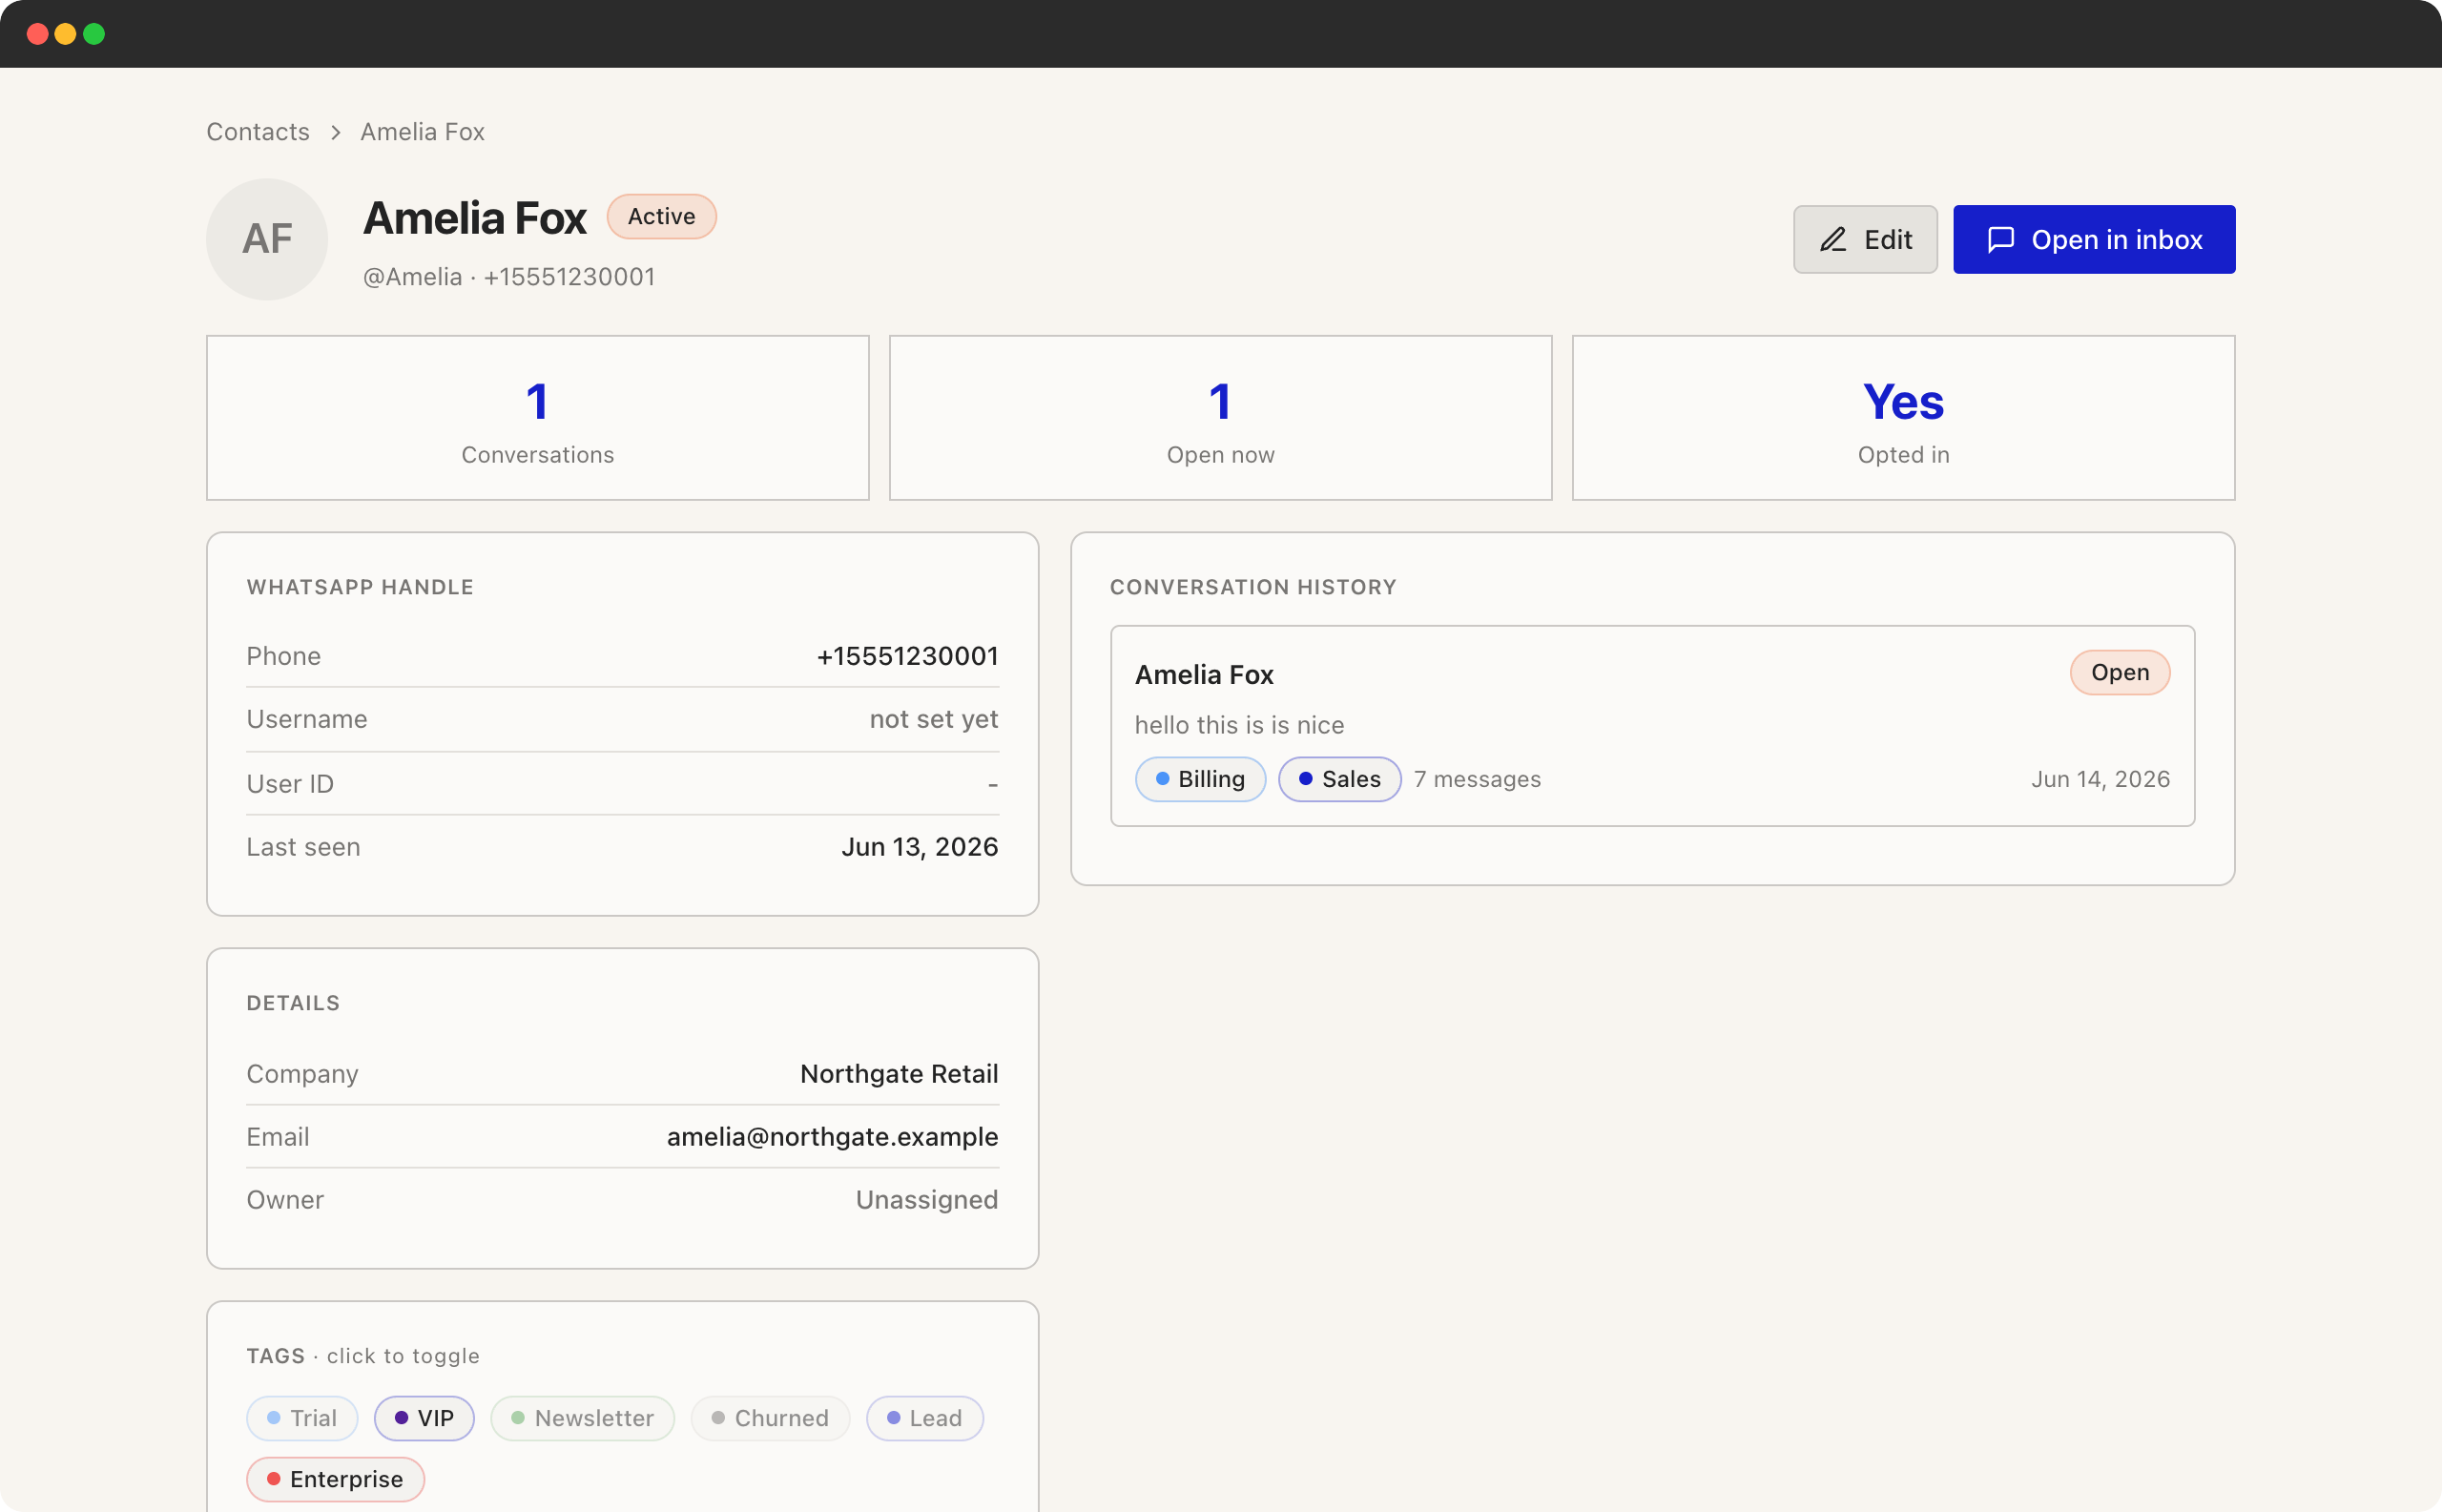This screenshot has width=2442, height=1512.
Task: Click the Last seen date Jun 13, 2026
Action: click(x=919, y=847)
